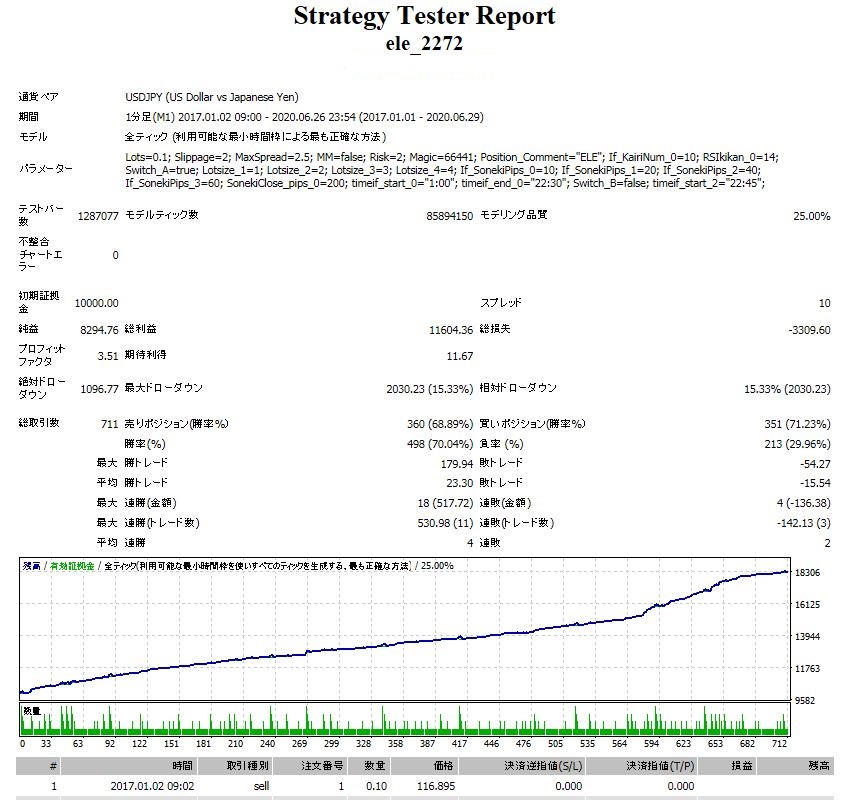
Task: Click the largest losing trade -54.27
Action: tap(815, 464)
